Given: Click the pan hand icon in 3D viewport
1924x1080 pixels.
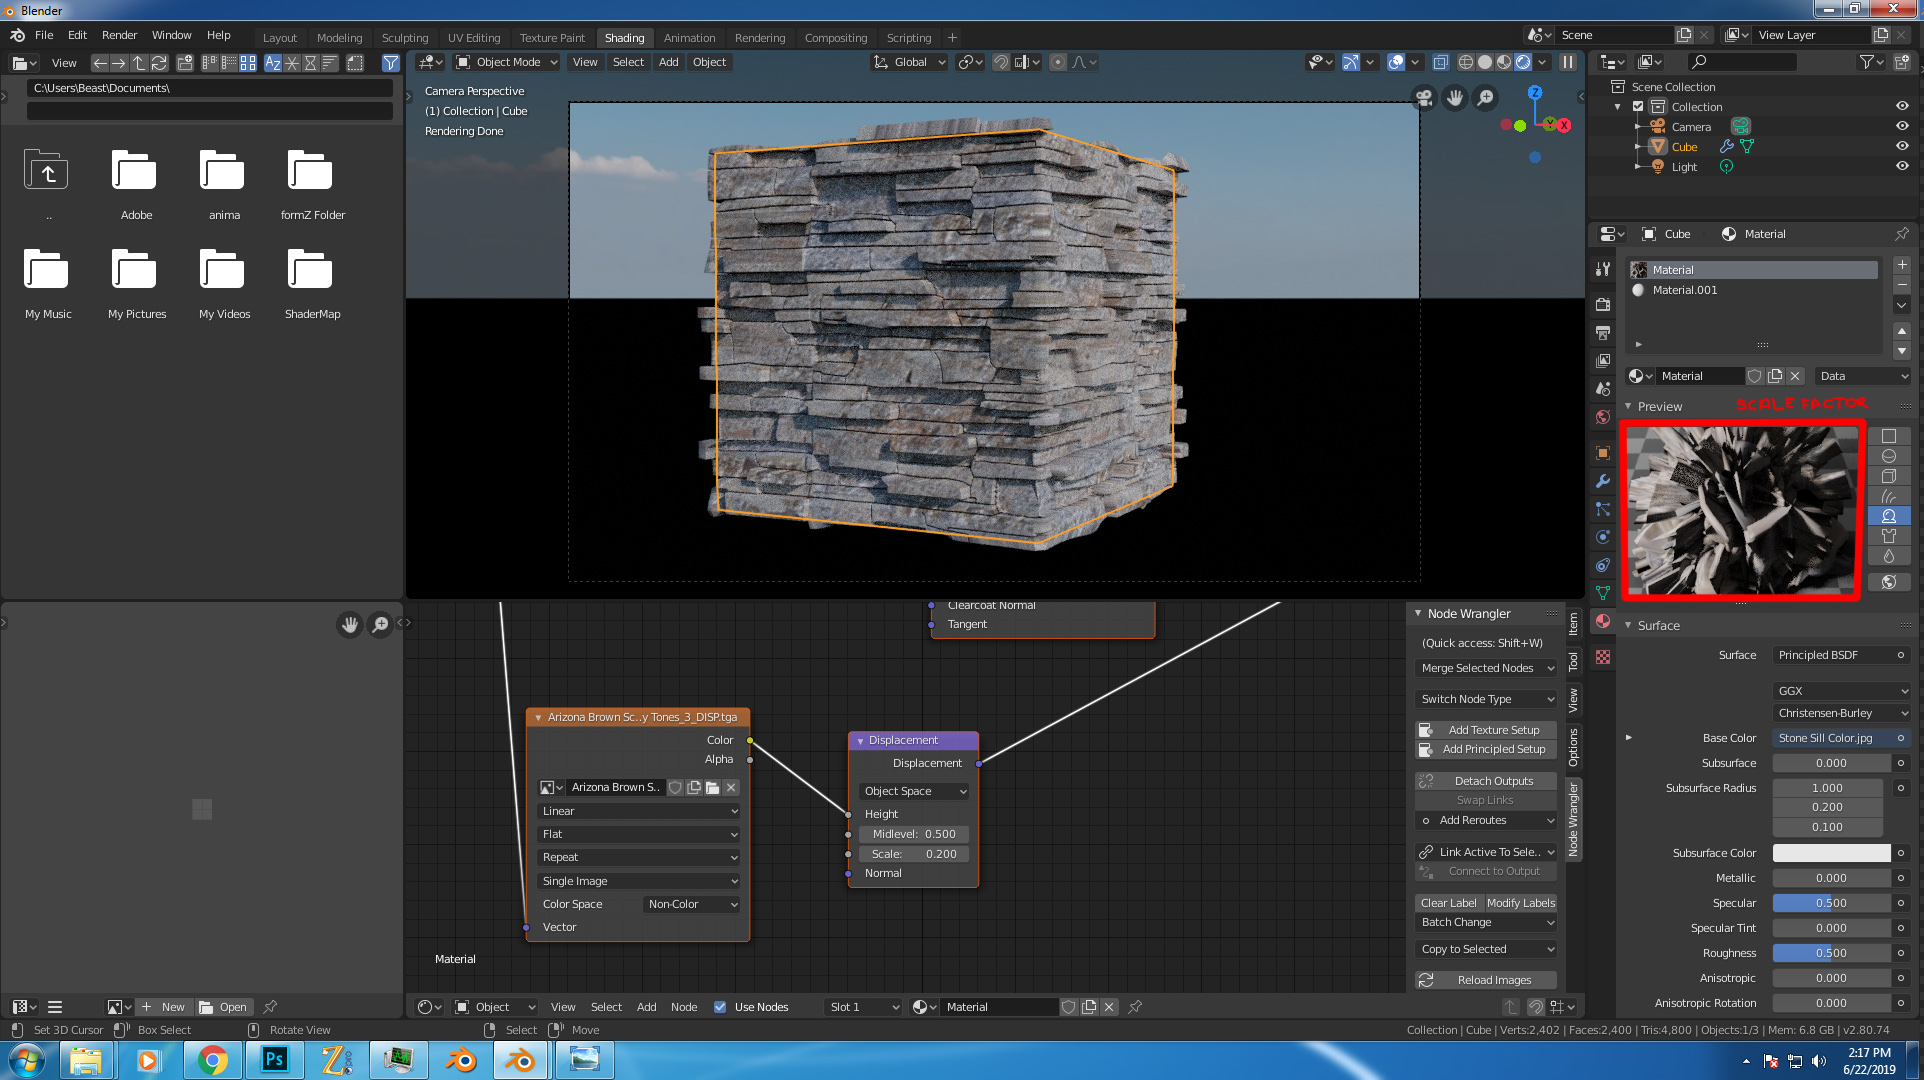Looking at the screenshot, I should click(1455, 97).
